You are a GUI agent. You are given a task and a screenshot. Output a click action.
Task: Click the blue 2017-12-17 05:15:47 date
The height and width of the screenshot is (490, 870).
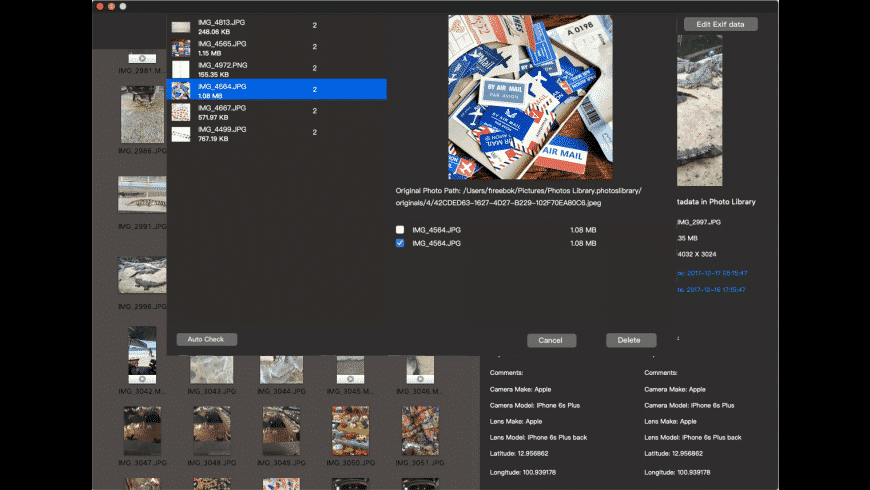pos(712,273)
